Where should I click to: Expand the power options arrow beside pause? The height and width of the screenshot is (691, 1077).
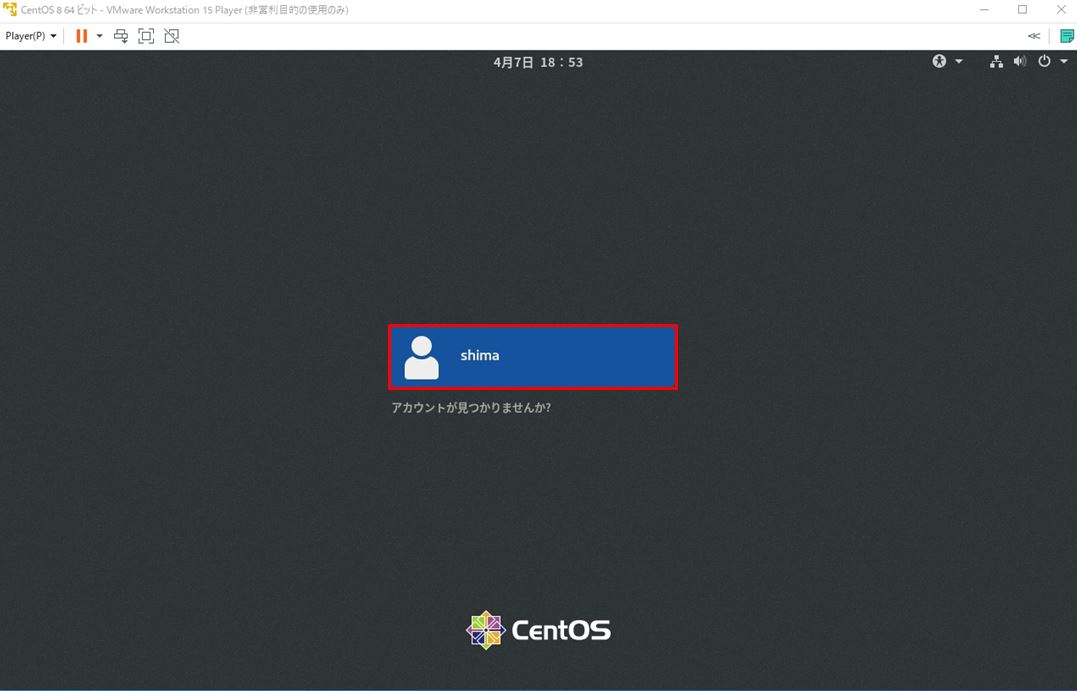pyautogui.click(x=100, y=36)
